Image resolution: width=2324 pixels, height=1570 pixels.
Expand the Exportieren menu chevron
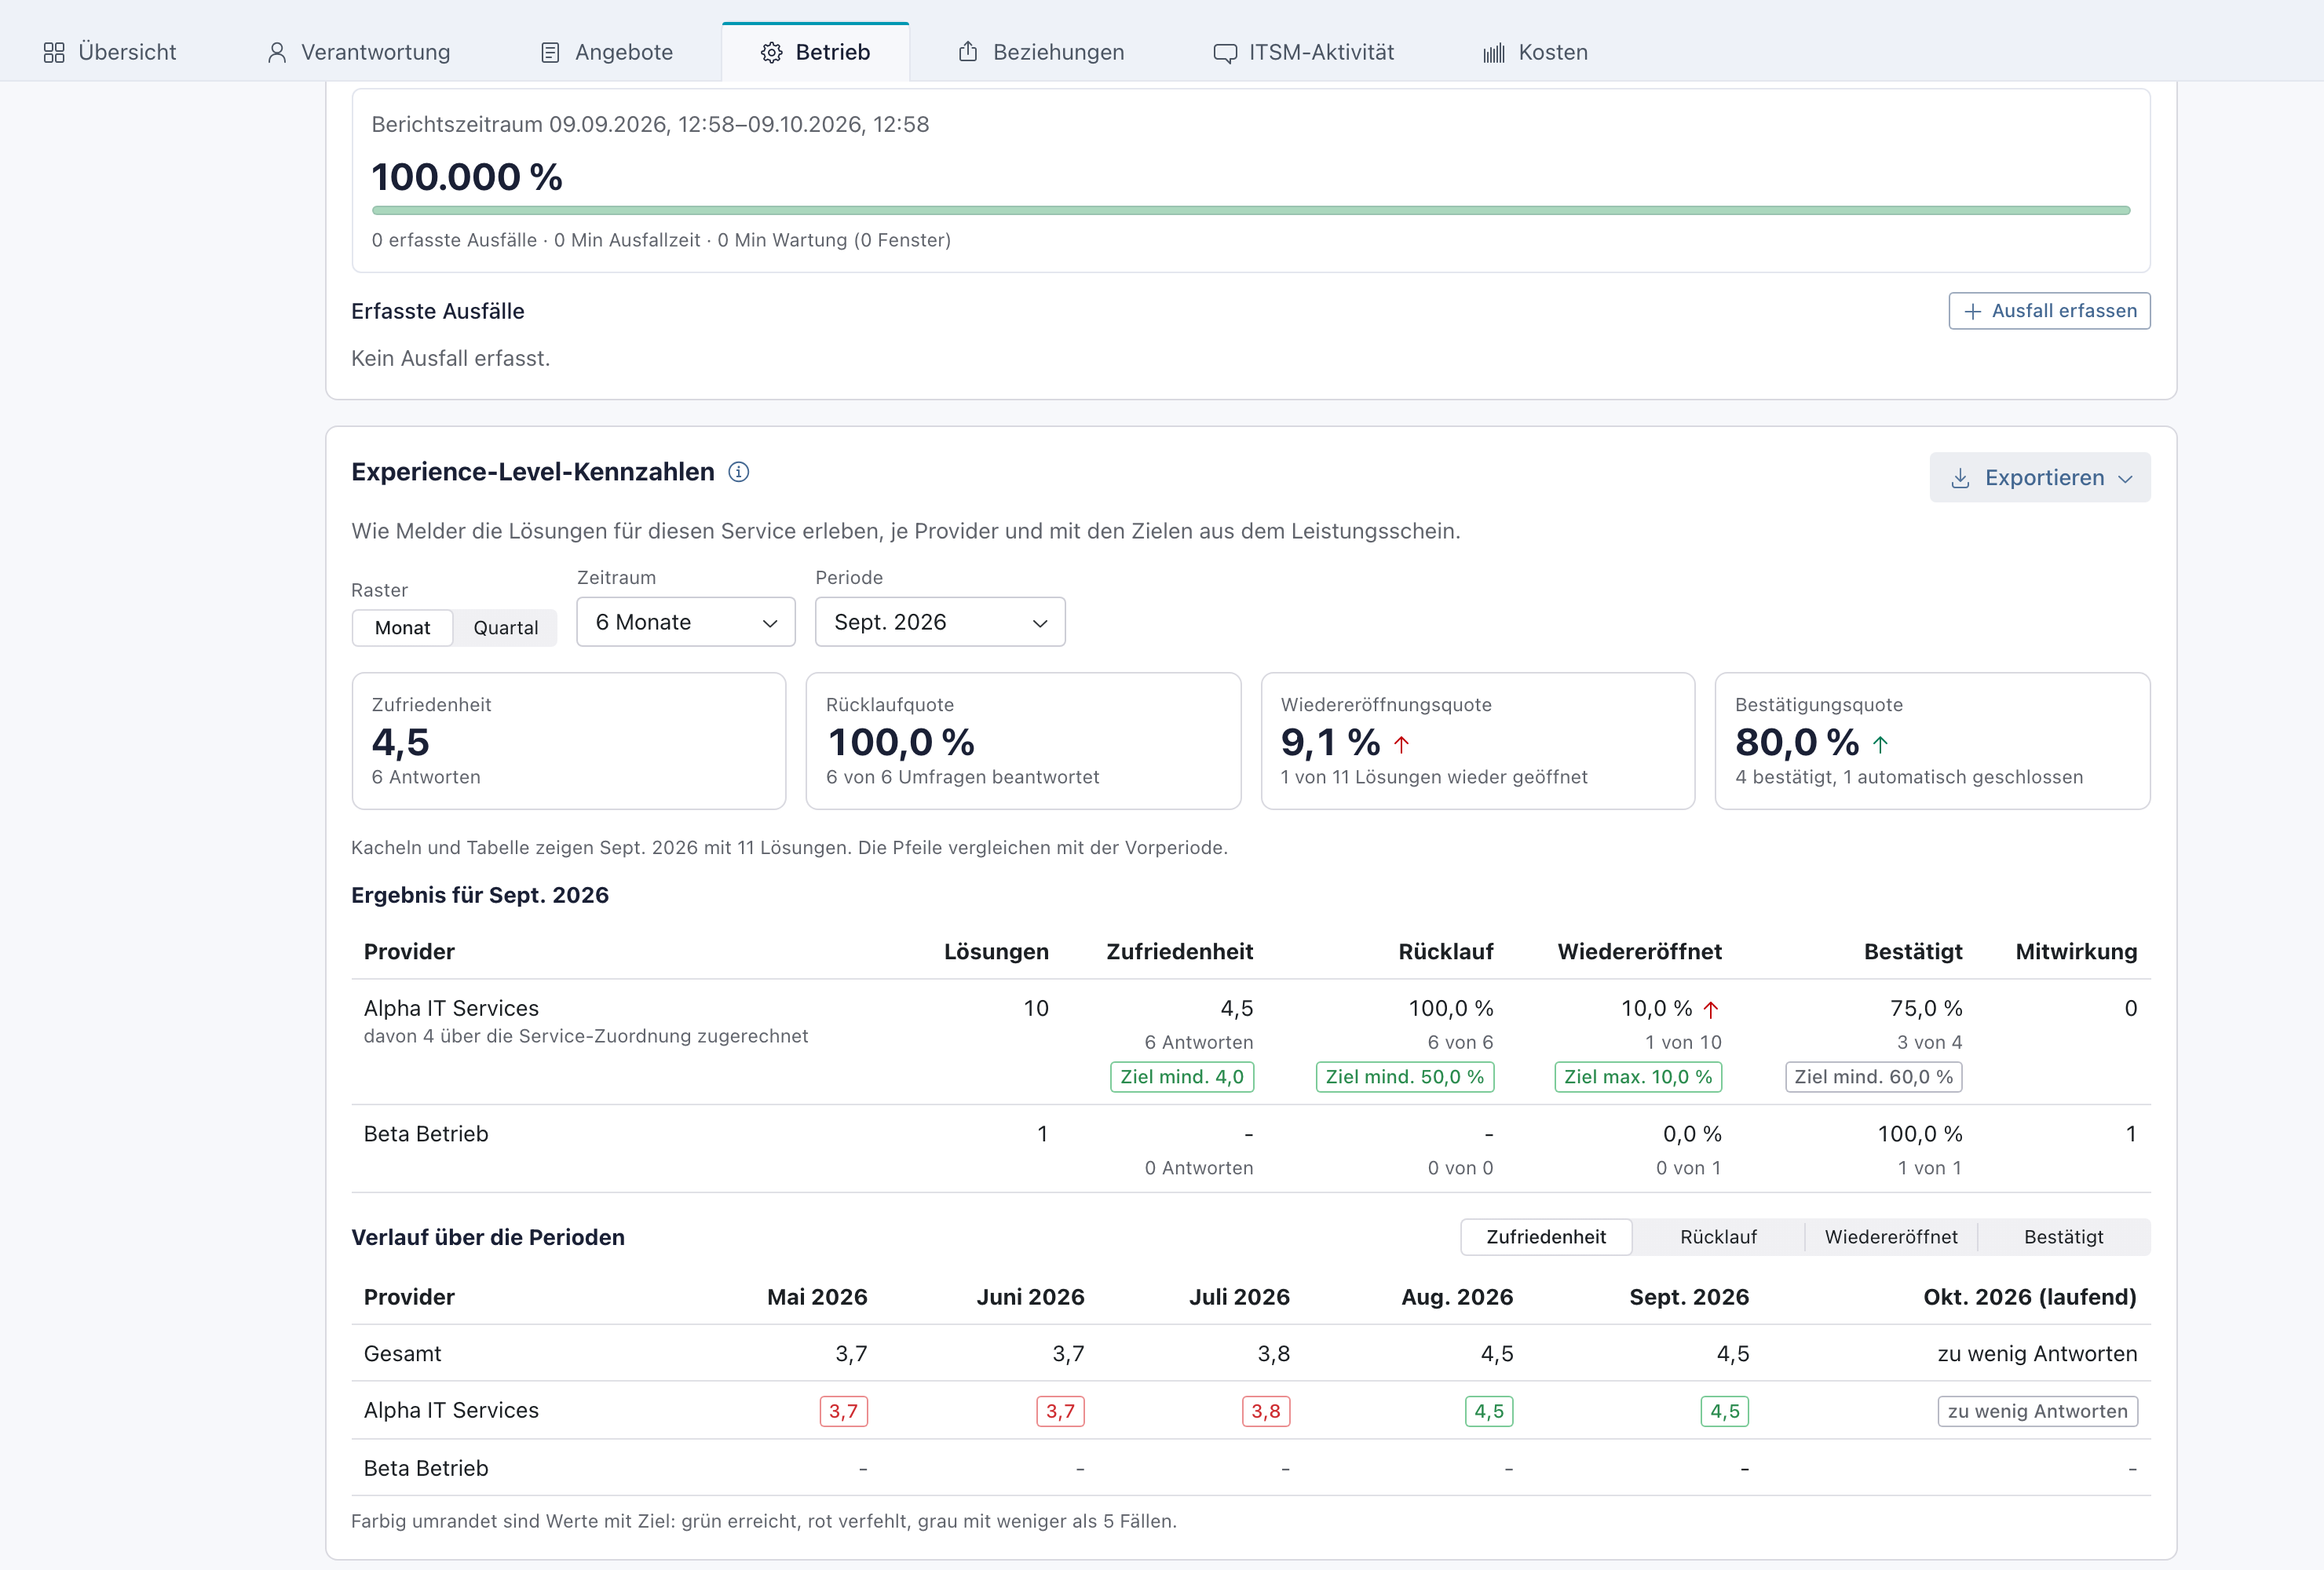[2125, 479]
